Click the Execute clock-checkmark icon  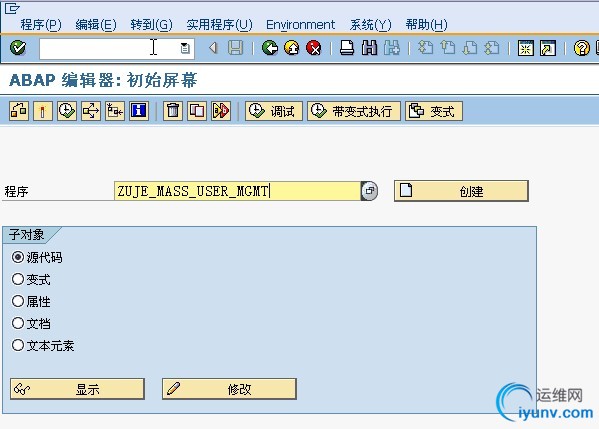pos(67,111)
